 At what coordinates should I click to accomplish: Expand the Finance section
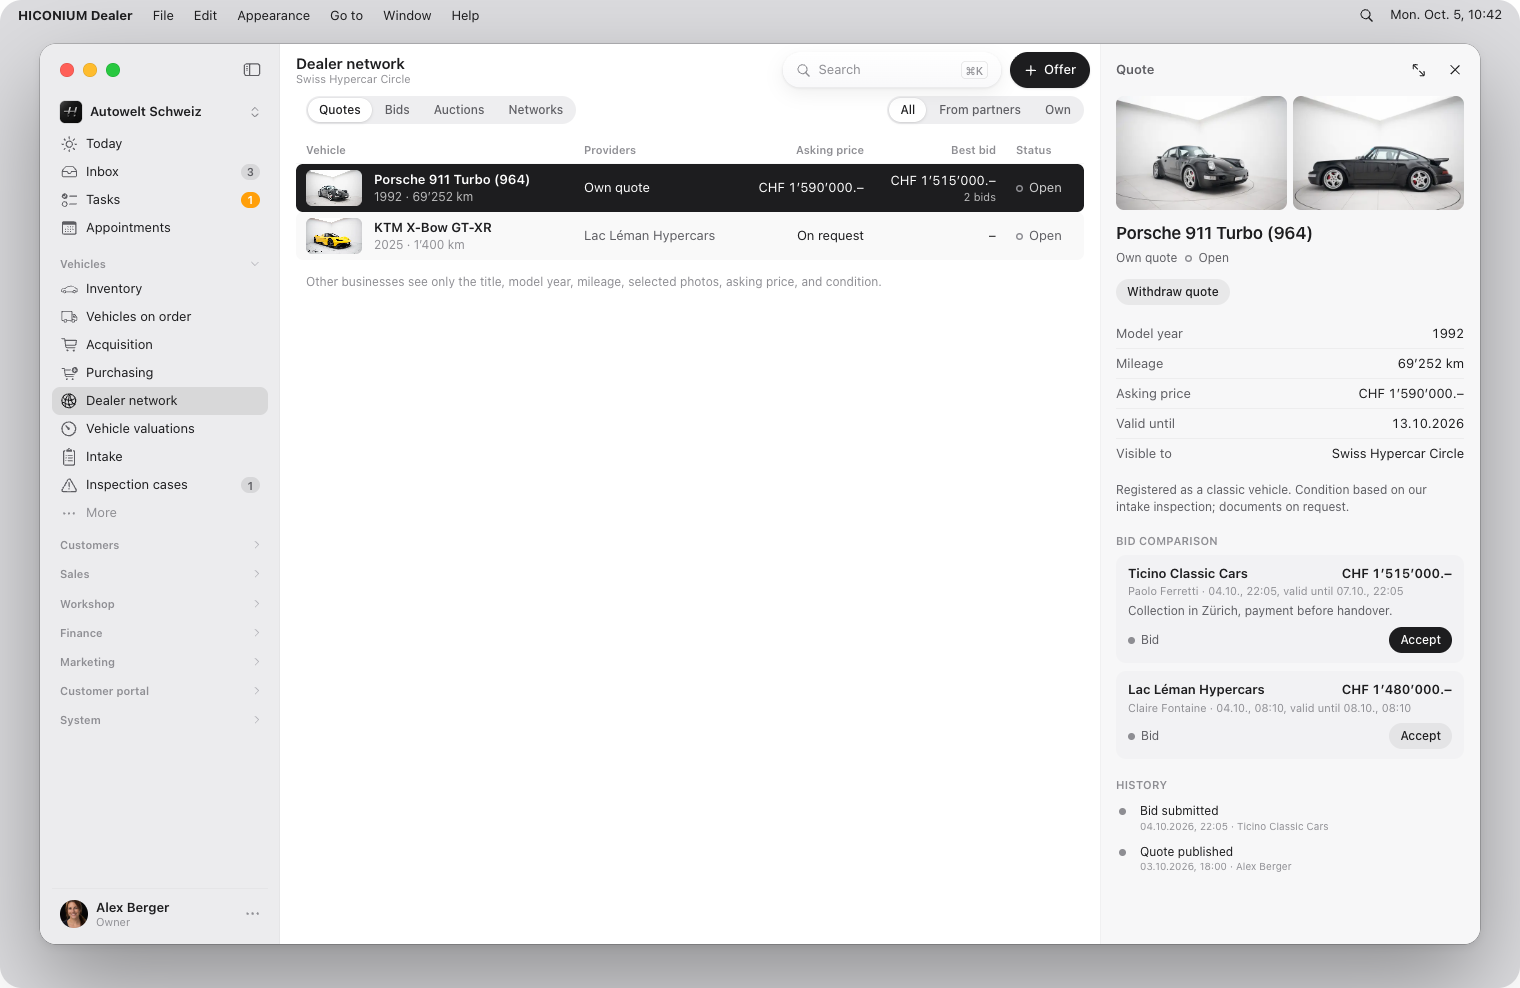pos(160,633)
